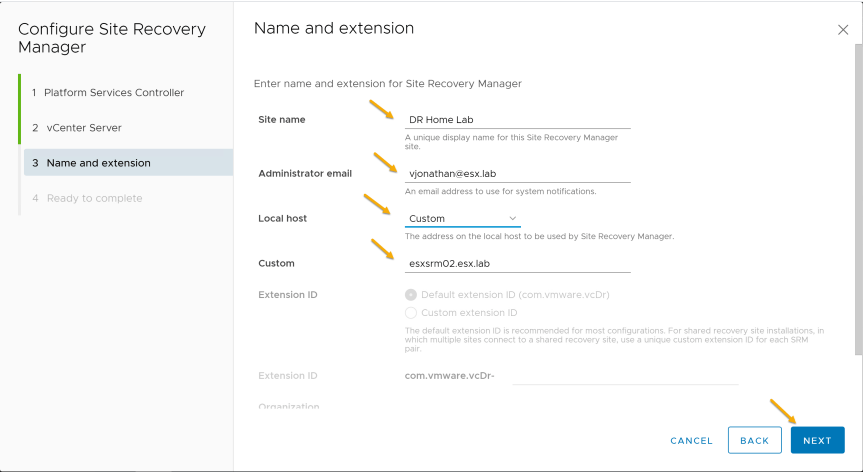Click the Custom host address field
Screen dimensions: 863x472
click(x=517, y=264)
